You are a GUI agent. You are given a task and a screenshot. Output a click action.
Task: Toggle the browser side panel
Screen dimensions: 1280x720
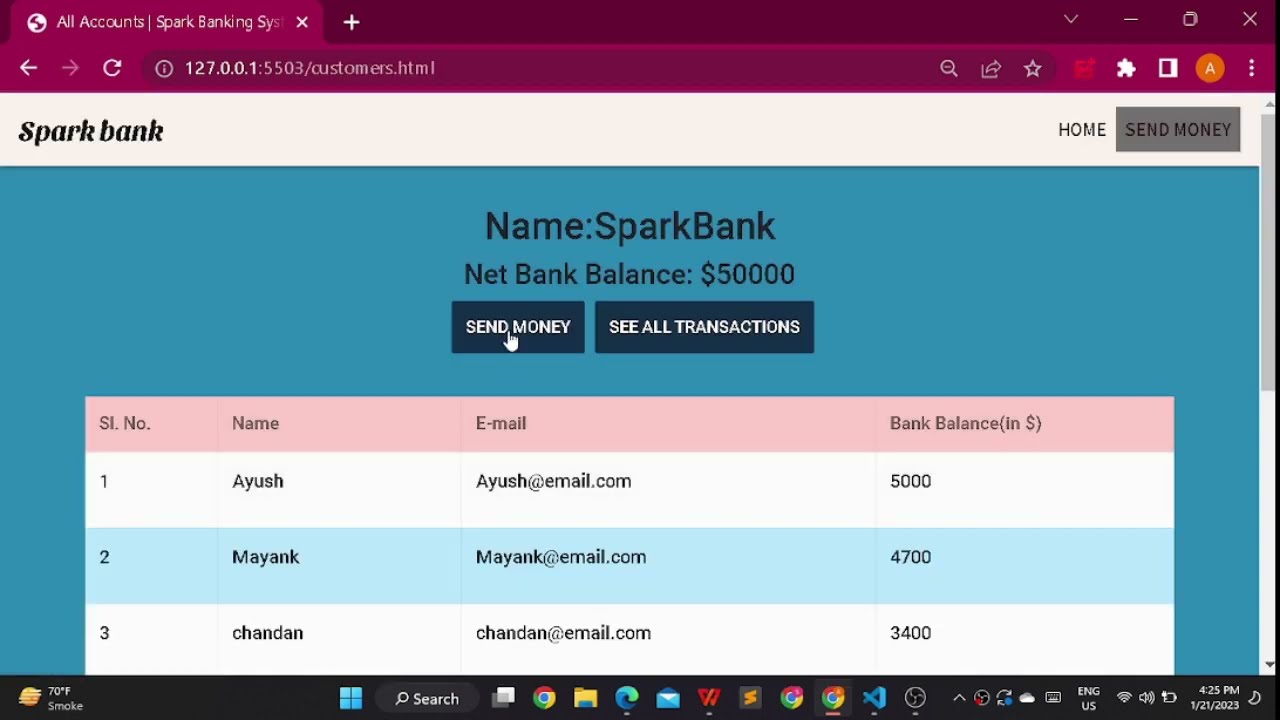pyautogui.click(x=1168, y=68)
